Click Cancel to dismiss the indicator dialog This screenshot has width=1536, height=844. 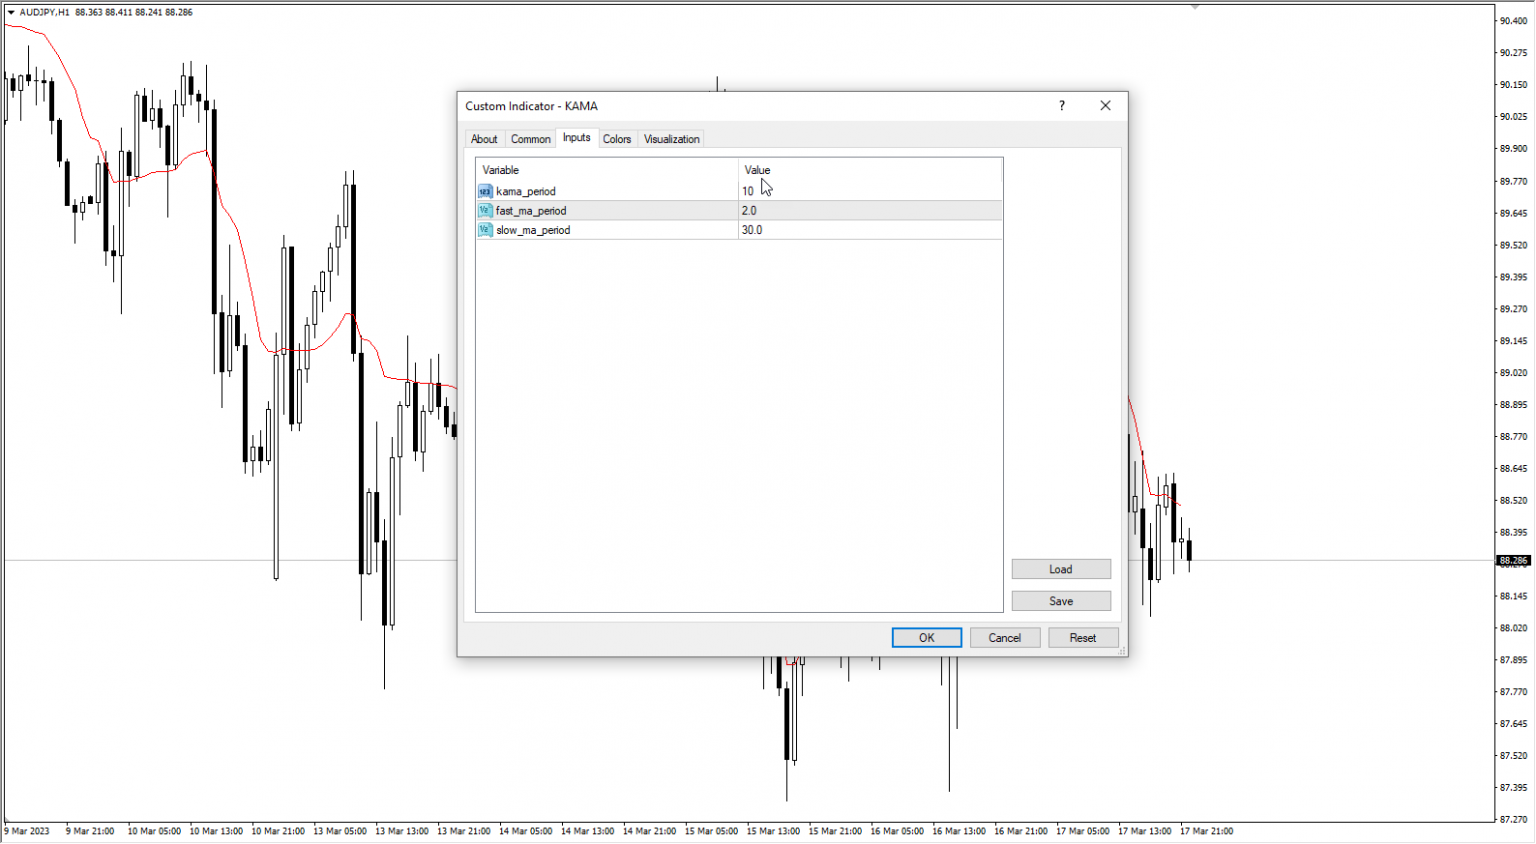1005,637
